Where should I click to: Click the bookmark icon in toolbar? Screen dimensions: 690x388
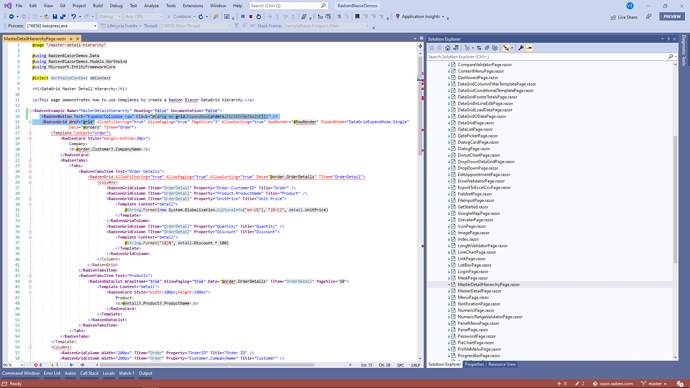coord(357,16)
